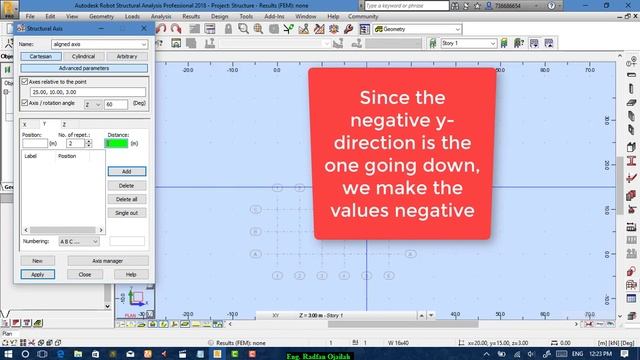
Task: Select the wall tool in right toolbar
Action: click(x=631, y=117)
